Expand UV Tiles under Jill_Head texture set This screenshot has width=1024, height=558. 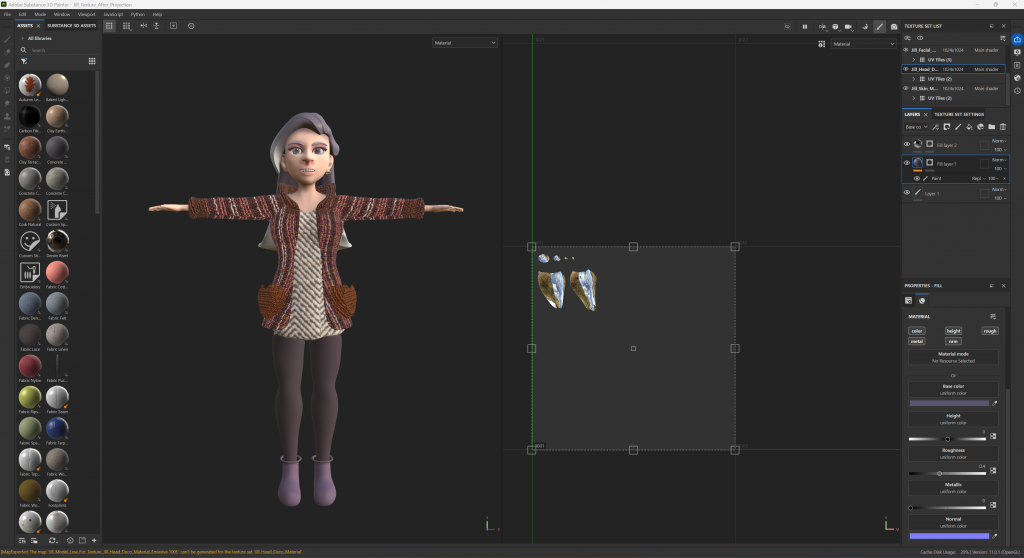(x=914, y=79)
